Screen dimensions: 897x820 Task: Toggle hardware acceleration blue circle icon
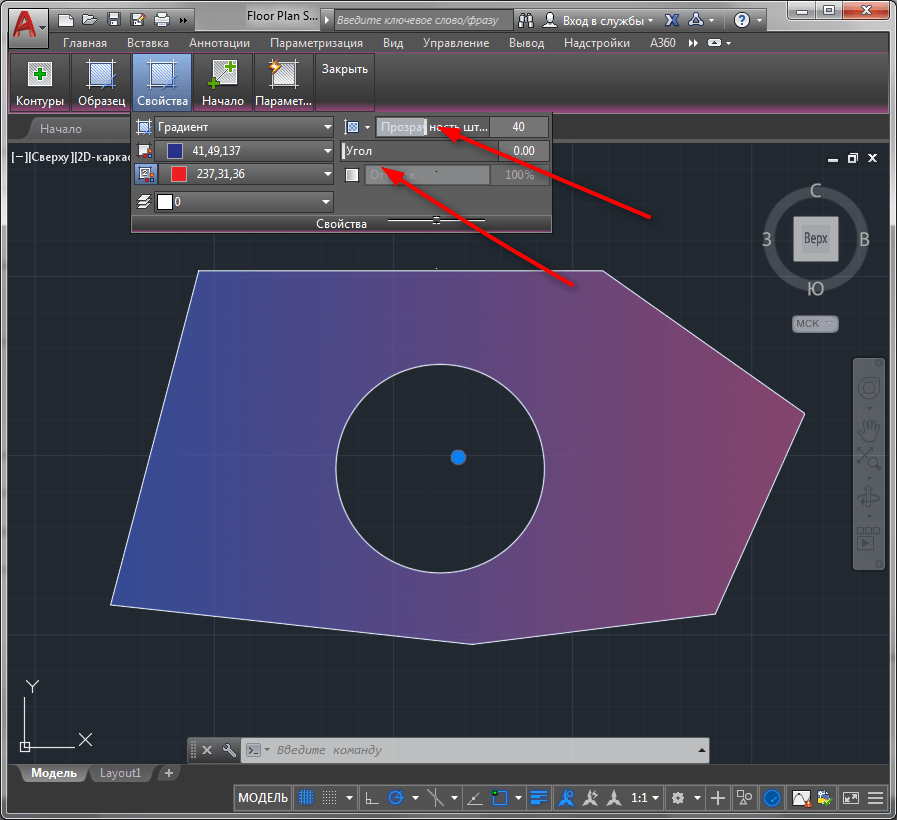point(772,798)
